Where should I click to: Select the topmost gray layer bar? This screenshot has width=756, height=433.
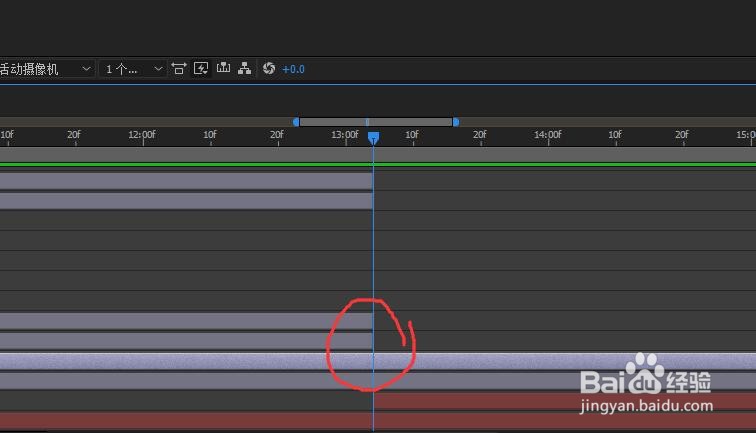(x=186, y=181)
